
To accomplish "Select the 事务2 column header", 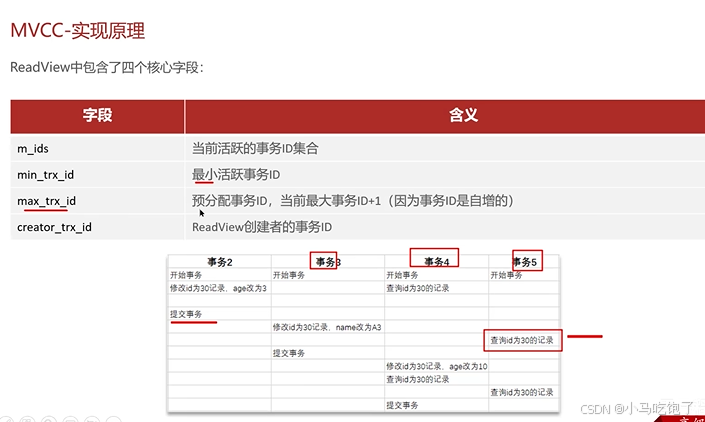I will 220,262.
